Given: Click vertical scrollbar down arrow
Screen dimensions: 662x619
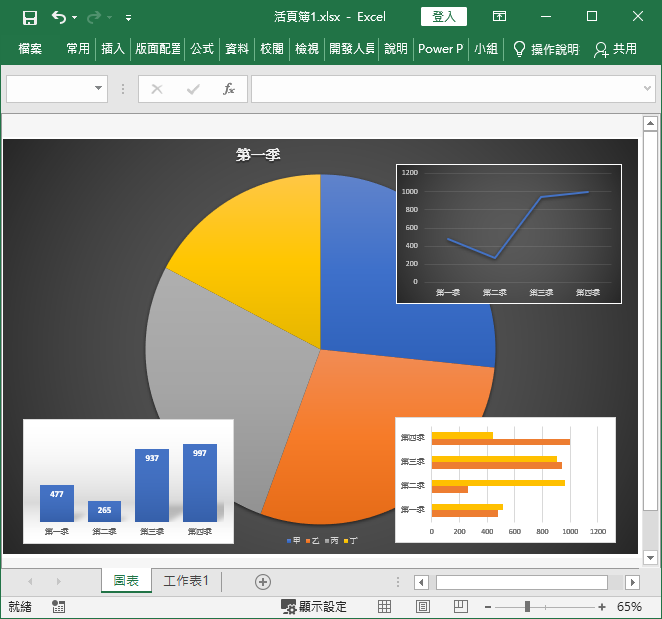Looking at the screenshot, I should [650, 557].
